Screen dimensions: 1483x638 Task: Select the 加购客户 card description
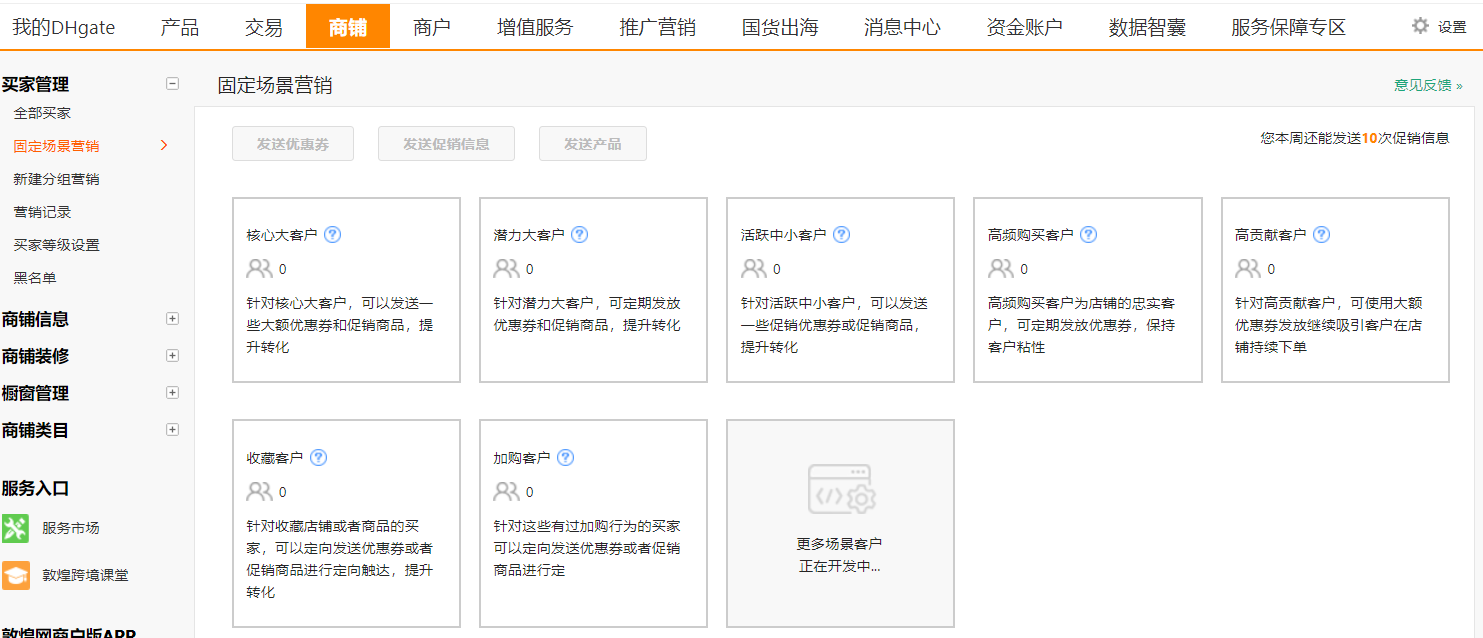click(x=587, y=548)
